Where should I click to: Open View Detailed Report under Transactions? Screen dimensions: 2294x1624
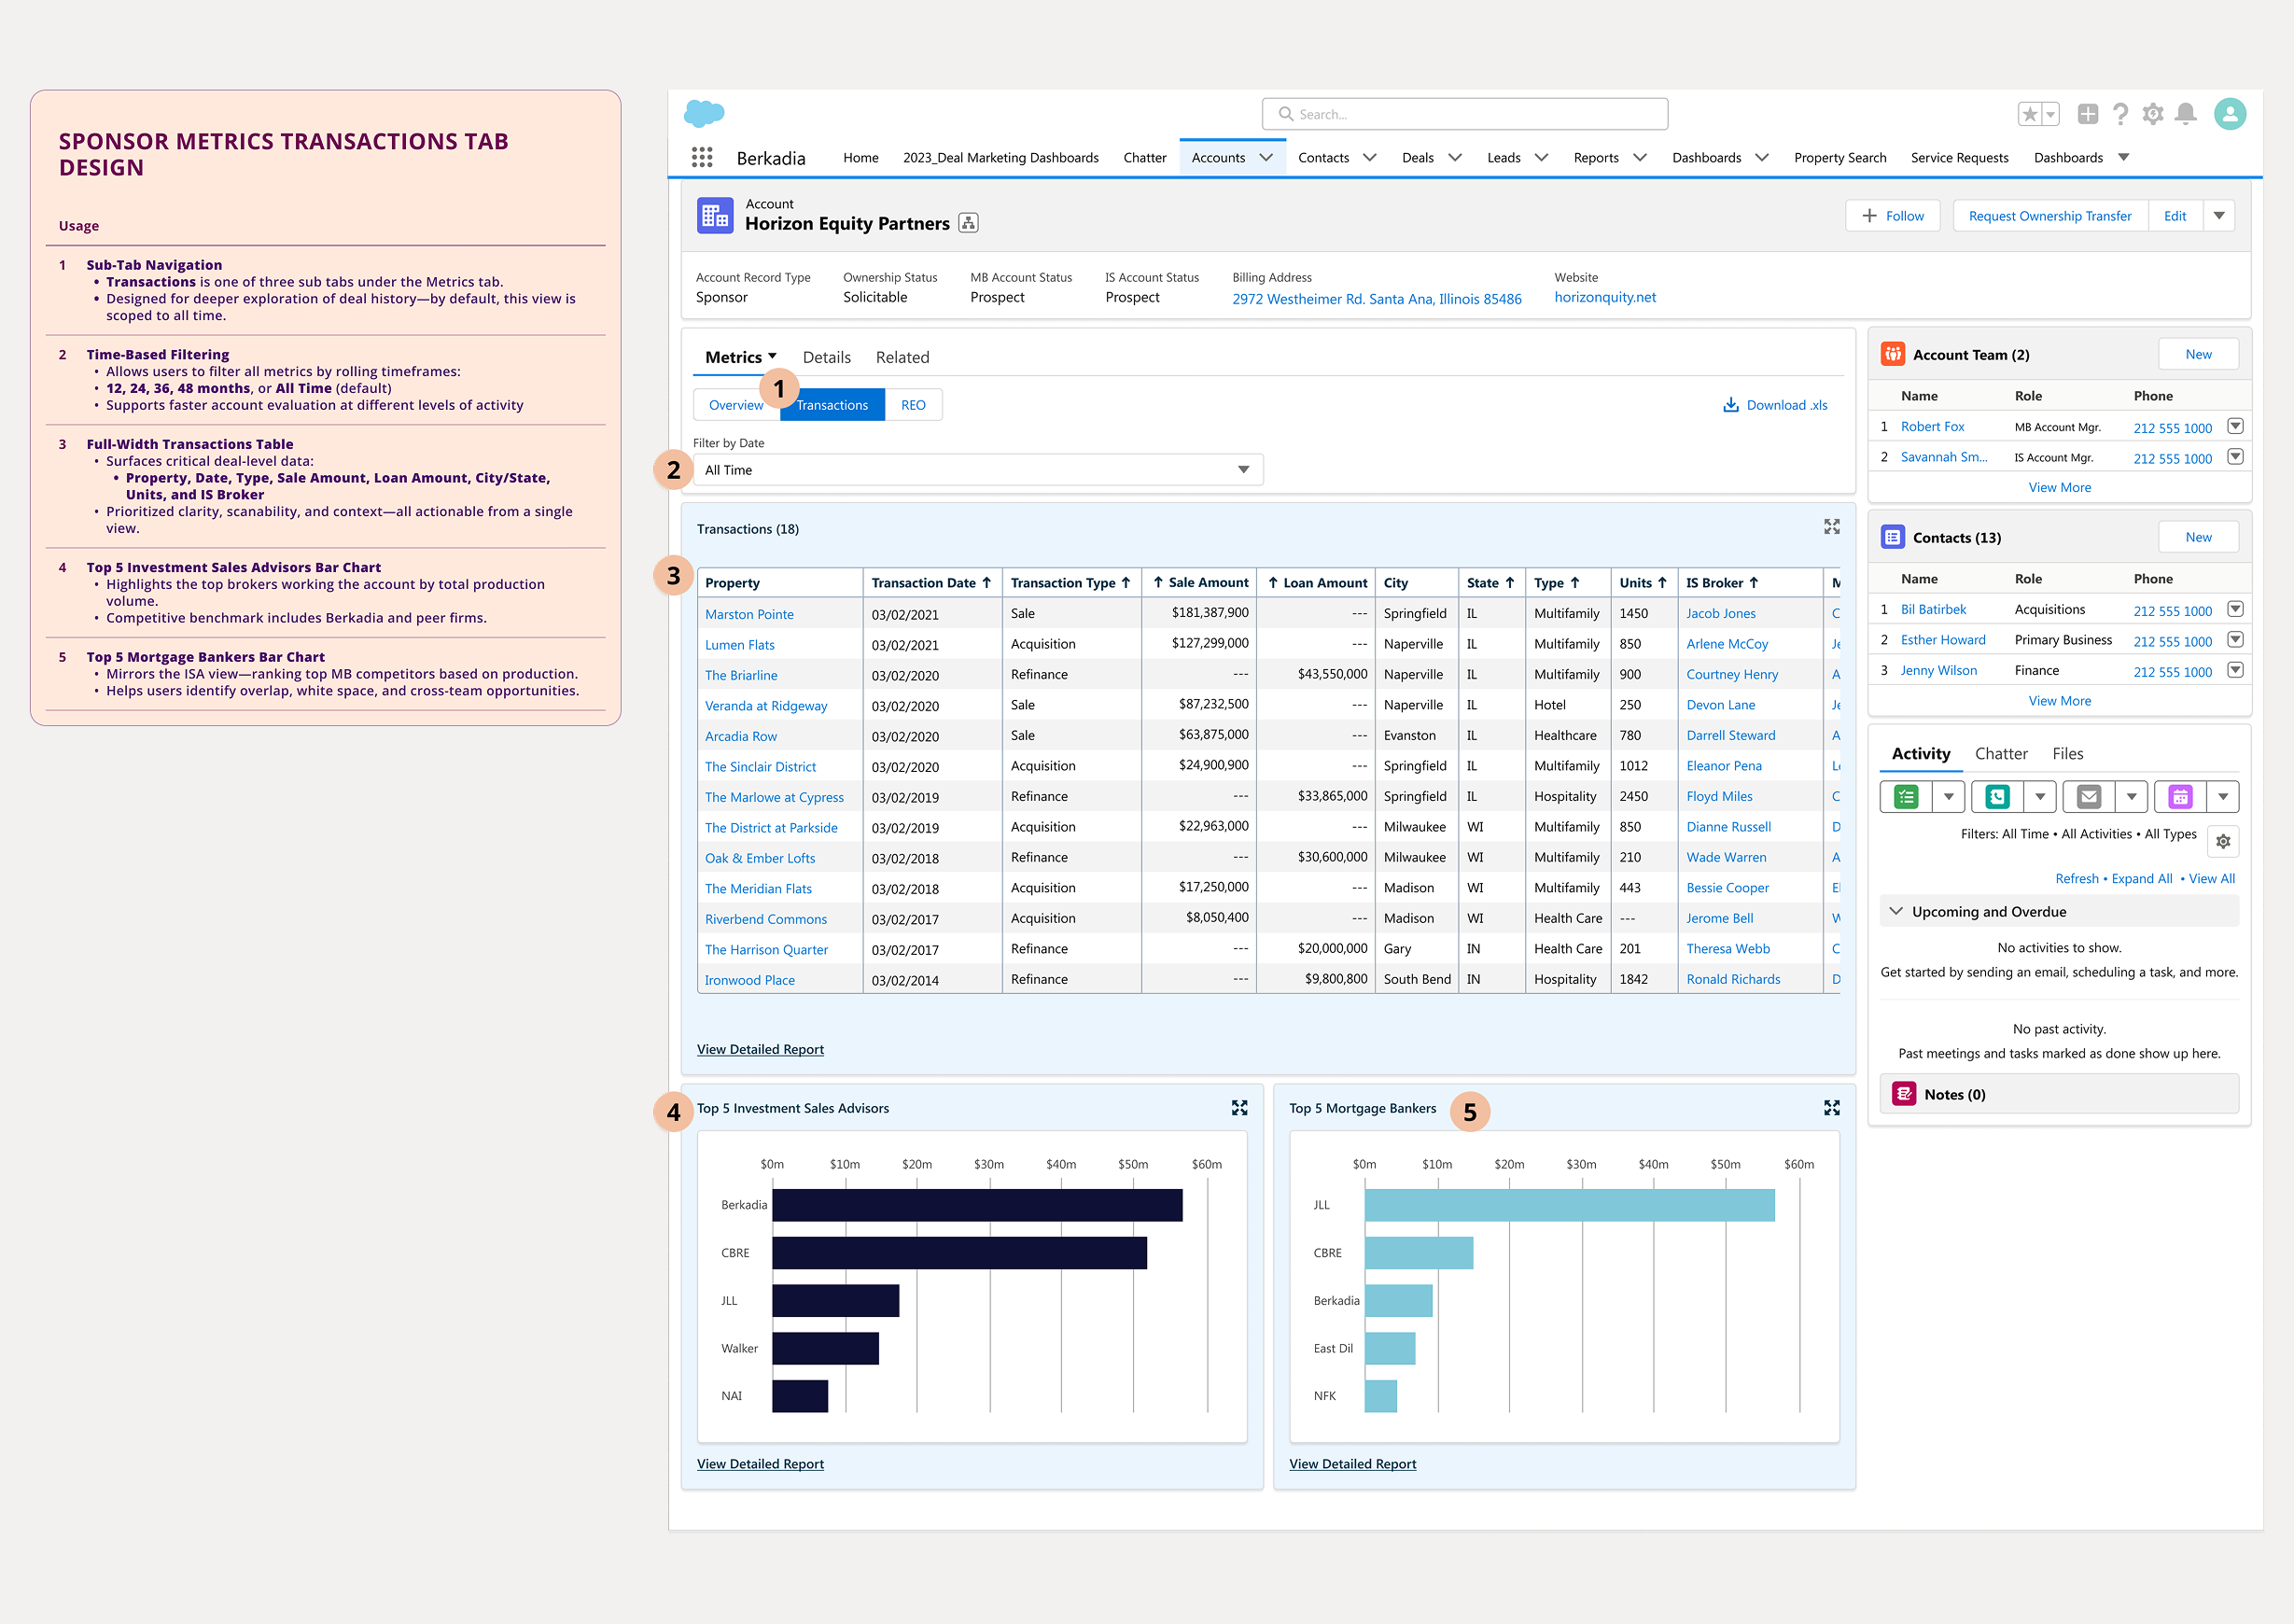(760, 1049)
